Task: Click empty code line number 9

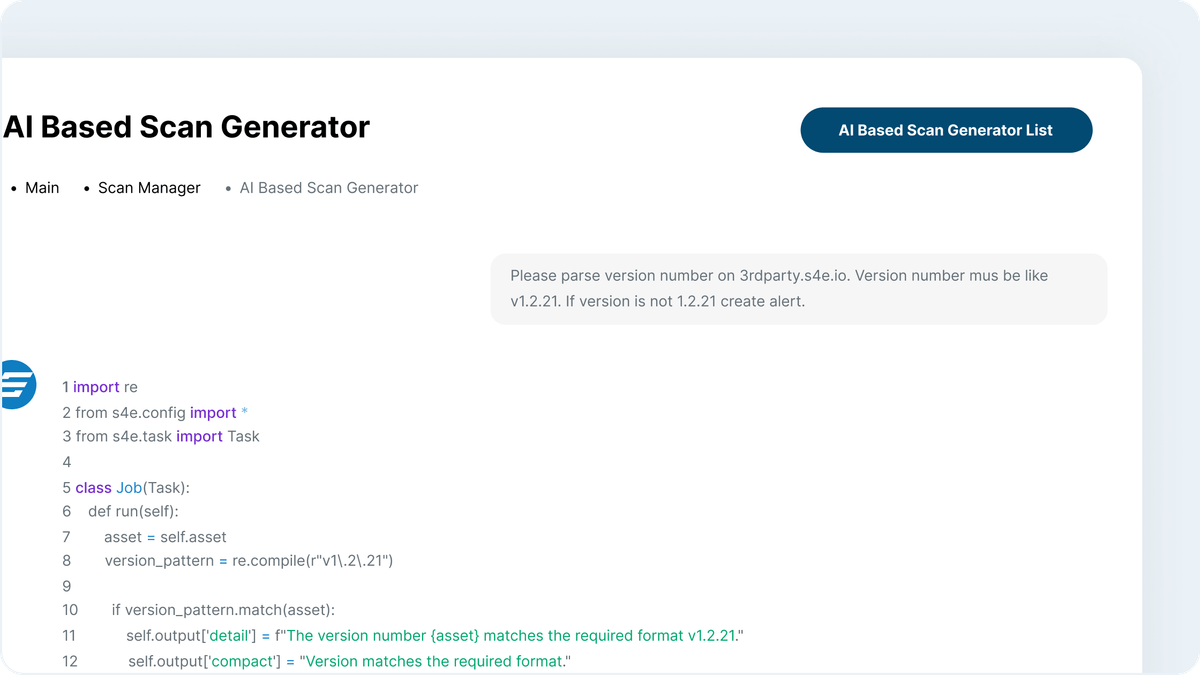Action: [x=67, y=586]
